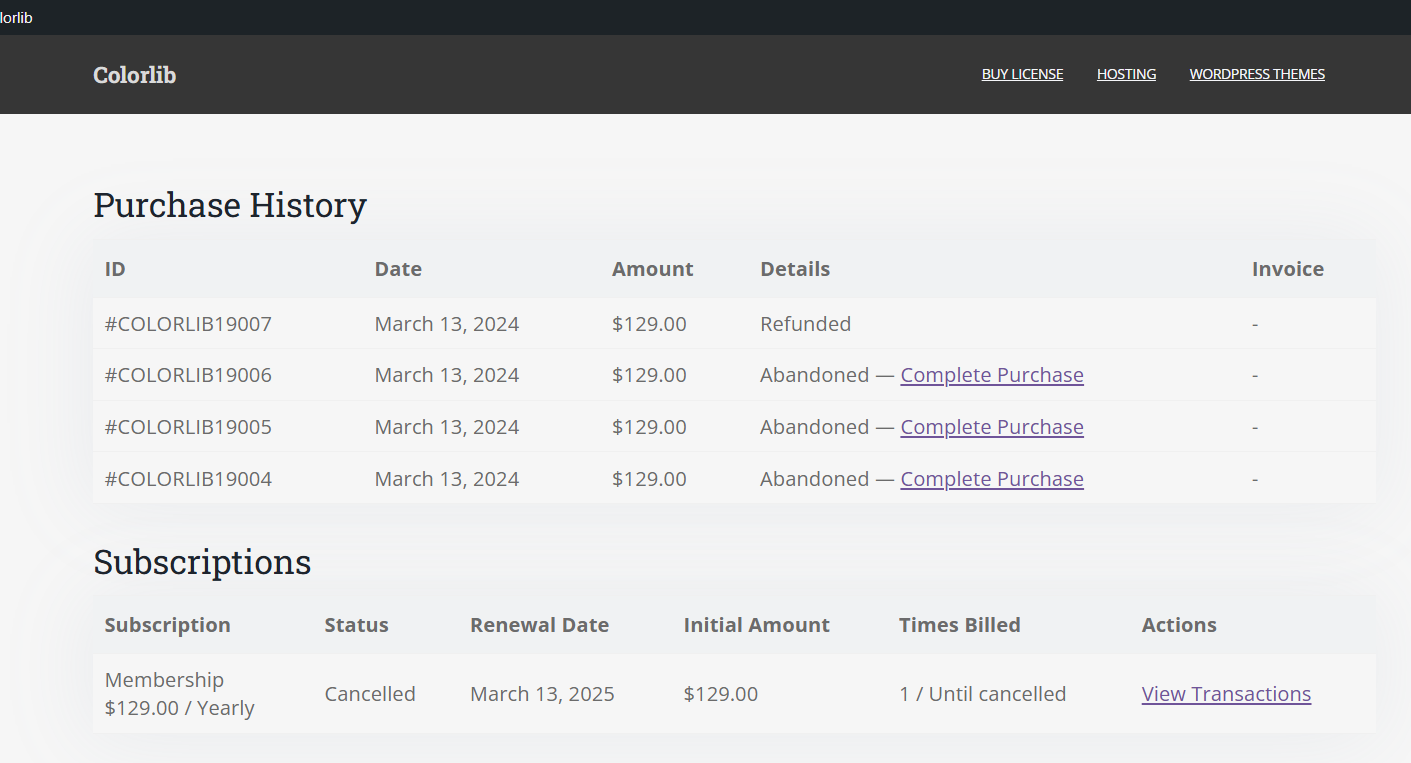The width and height of the screenshot is (1411, 763).
Task: Click the Membership $129.00 / Yearly cell
Action: click(x=180, y=694)
